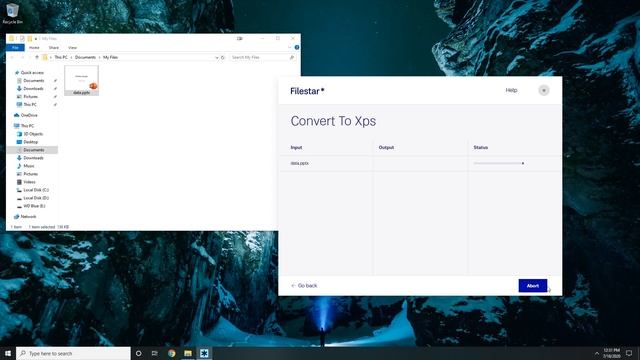Screen dimensions: 640x360
Task: Go up one folder with Up arrow
Action: (37, 58)
